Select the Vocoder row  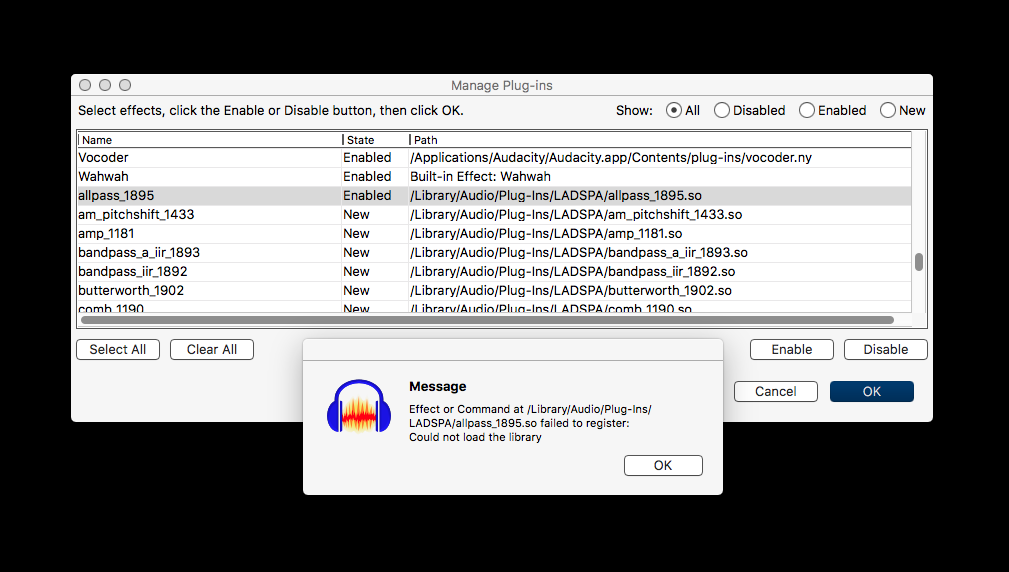[494, 158]
